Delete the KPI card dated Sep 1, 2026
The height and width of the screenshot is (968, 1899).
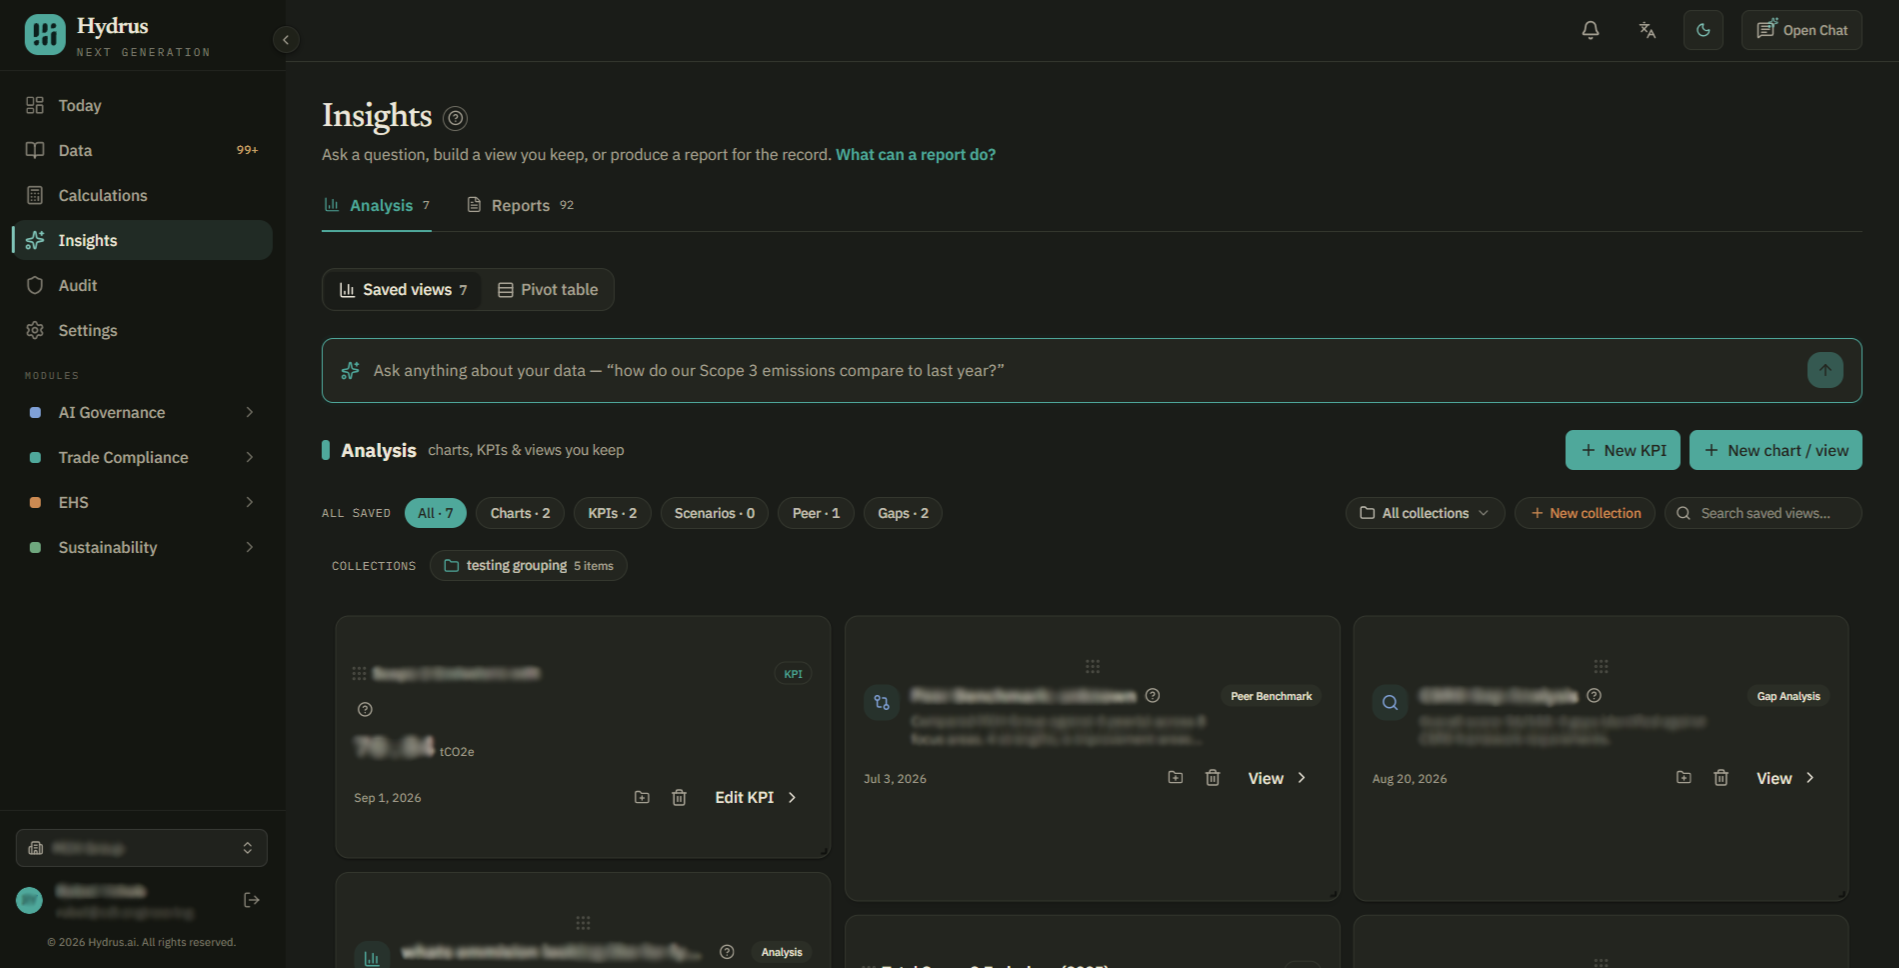point(679,797)
